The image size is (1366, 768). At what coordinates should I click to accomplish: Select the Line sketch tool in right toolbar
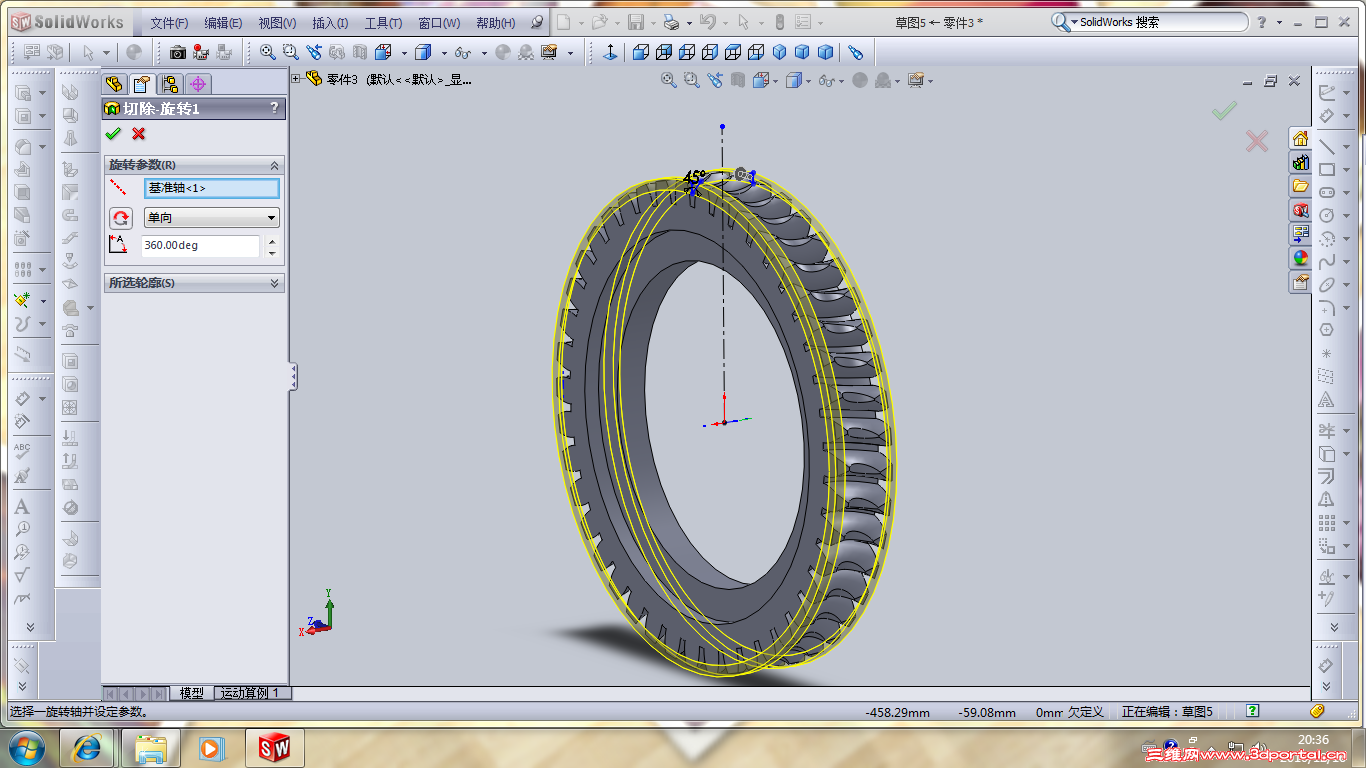(x=1326, y=146)
